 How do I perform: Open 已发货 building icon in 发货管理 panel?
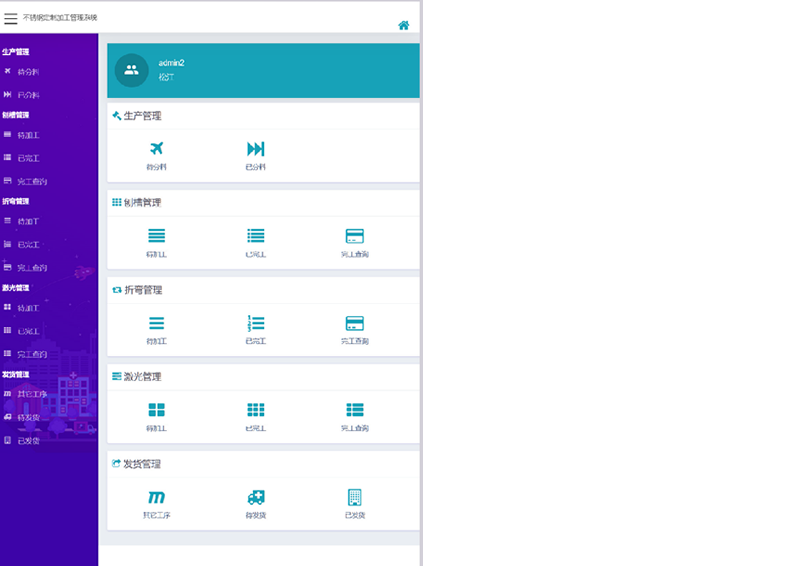click(x=354, y=497)
